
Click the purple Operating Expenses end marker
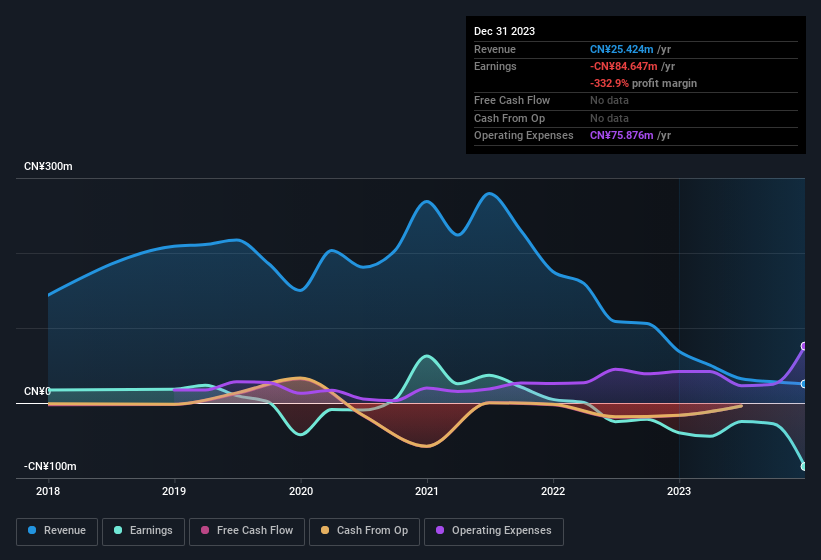point(804,346)
